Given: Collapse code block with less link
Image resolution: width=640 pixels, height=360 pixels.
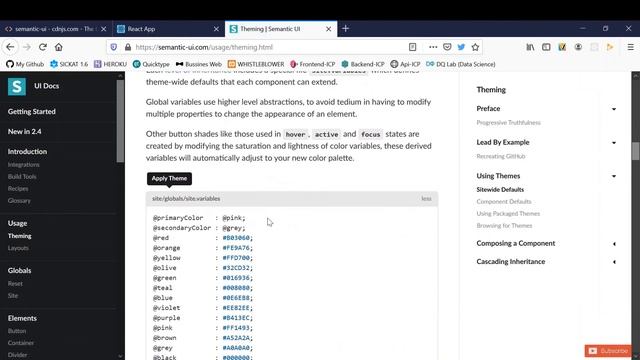Looking at the screenshot, I should 426,198.
